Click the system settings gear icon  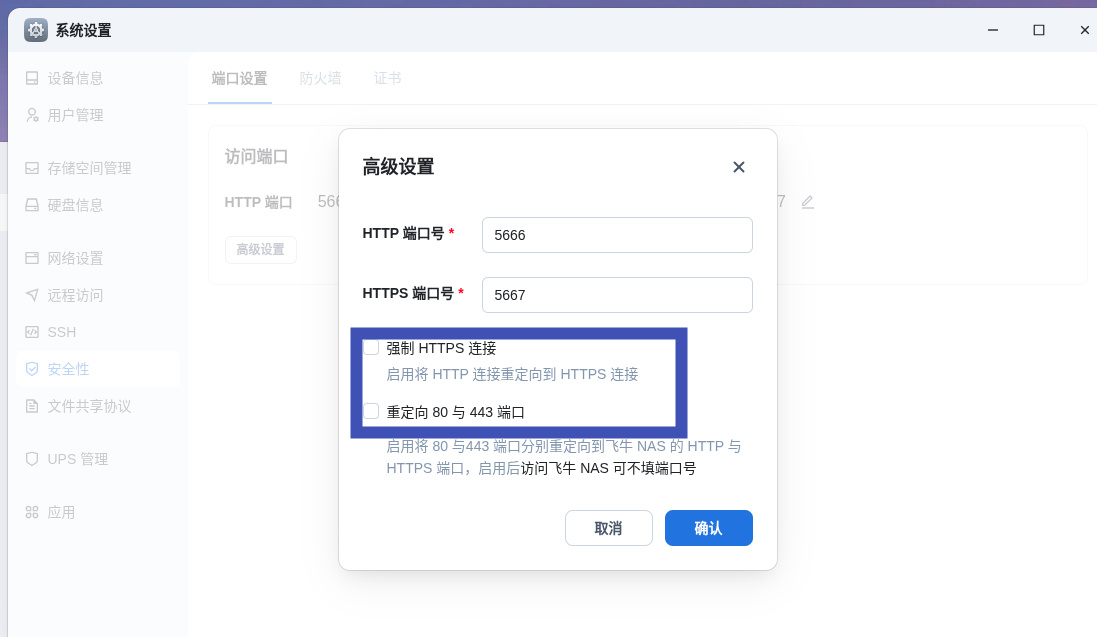36,30
